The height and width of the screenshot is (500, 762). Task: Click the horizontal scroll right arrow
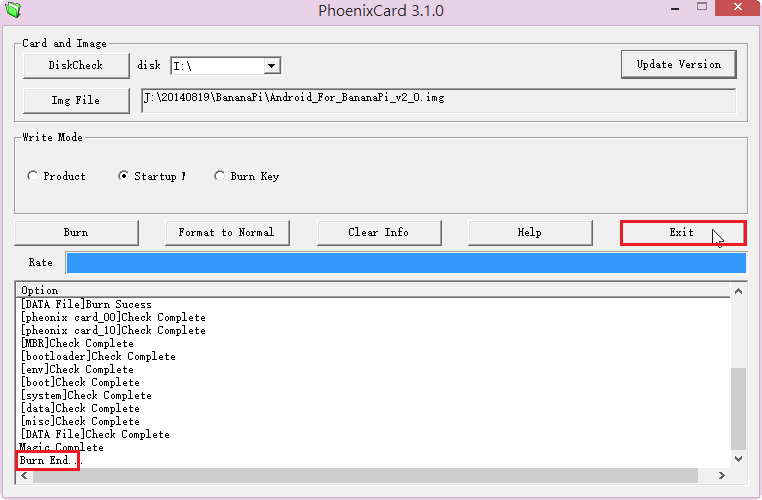[x=722, y=476]
